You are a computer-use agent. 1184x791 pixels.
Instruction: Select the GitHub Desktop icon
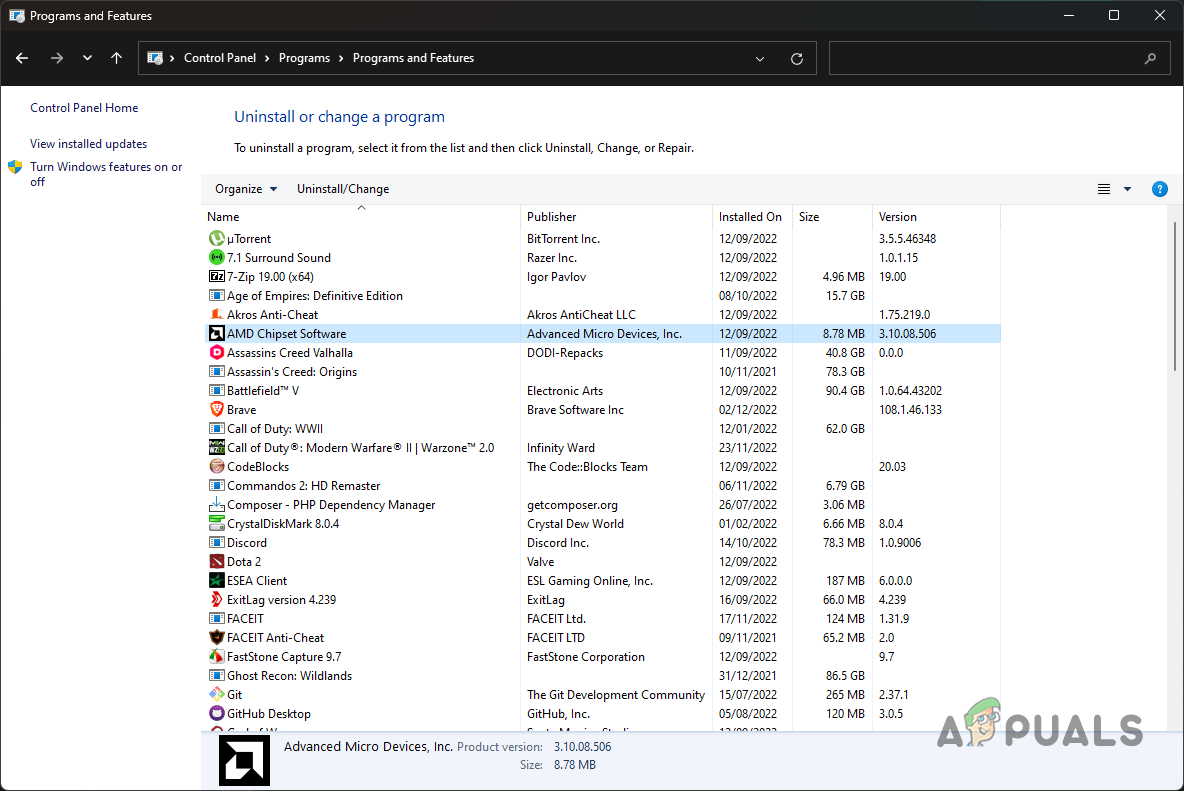coord(216,713)
